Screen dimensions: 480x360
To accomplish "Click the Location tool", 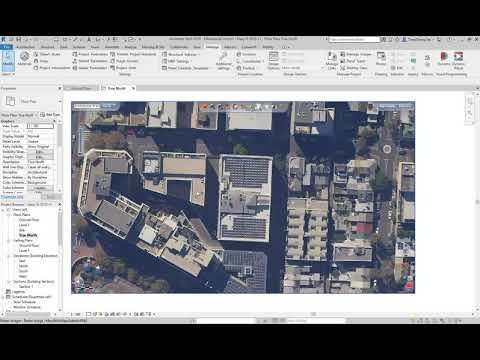I will pyautogui.click(x=246, y=54).
